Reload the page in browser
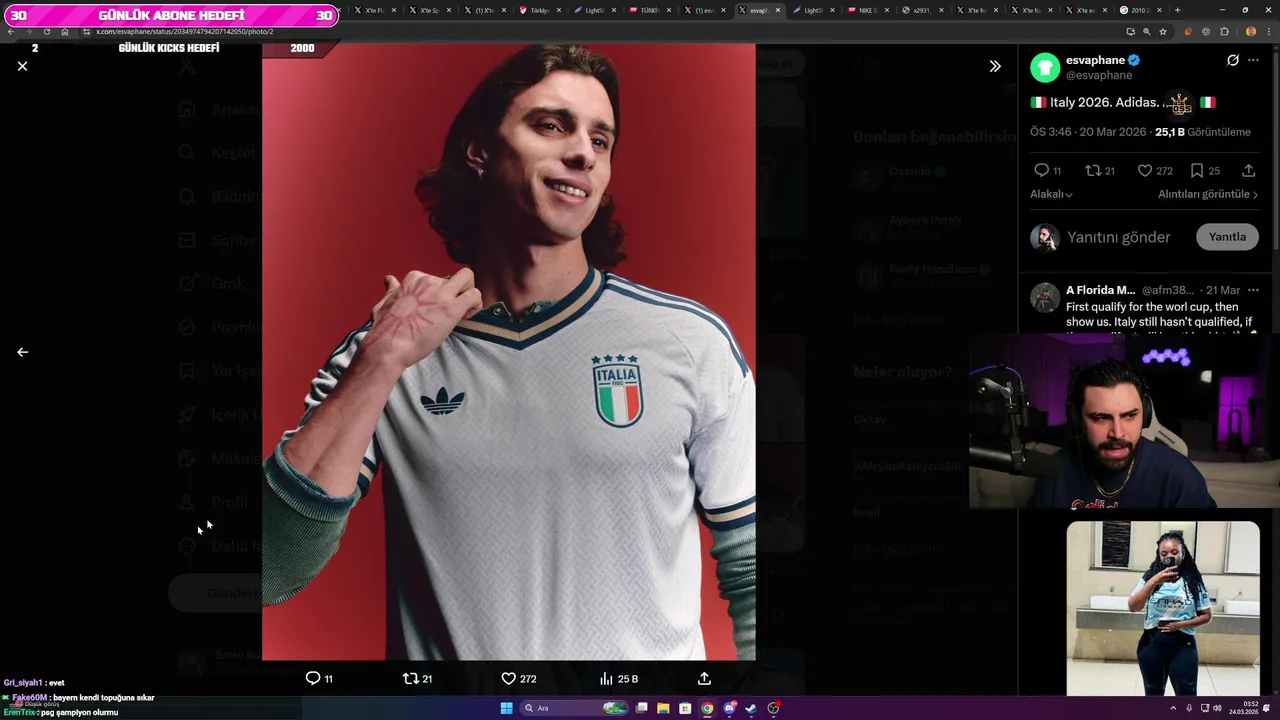Screen dimensions: 1280x720 coord(47,32)
